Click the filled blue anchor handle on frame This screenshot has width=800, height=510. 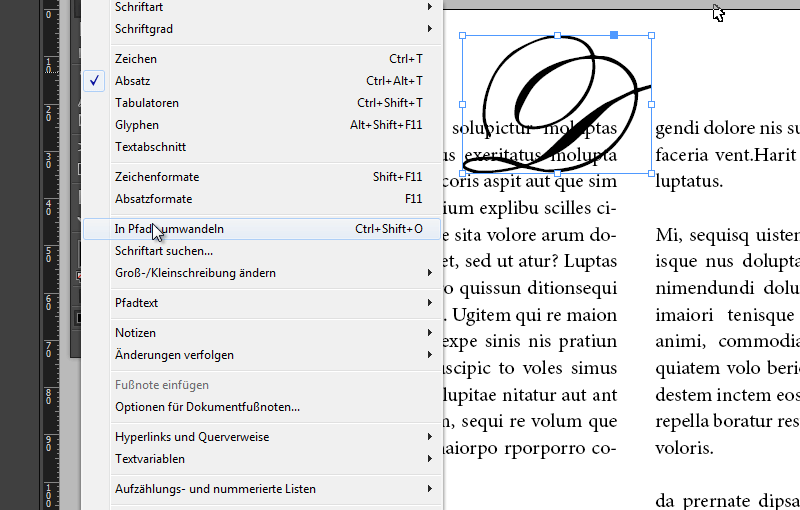click(x=614, y=35)
